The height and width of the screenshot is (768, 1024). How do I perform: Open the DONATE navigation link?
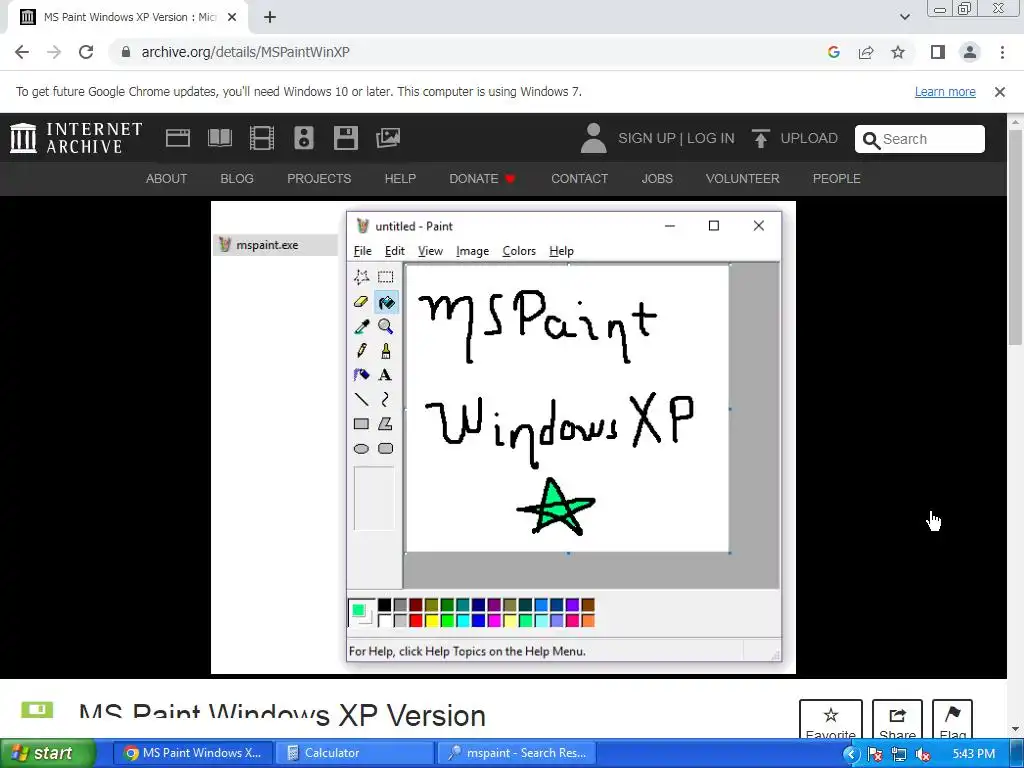[x=482, y=178]
